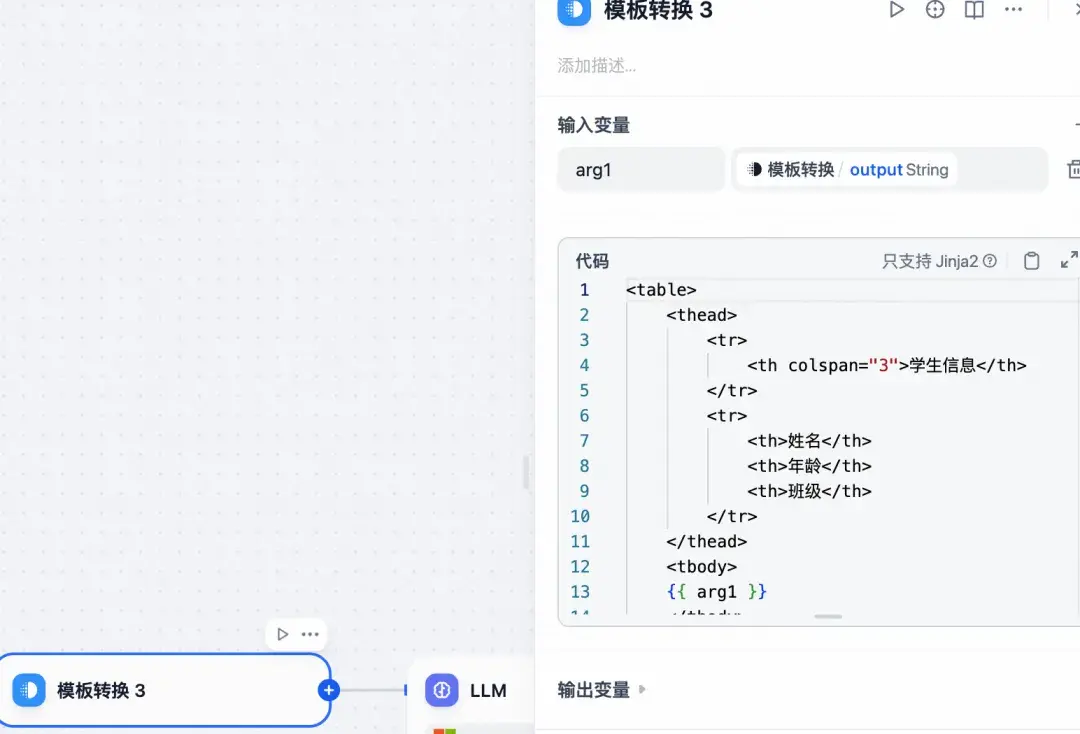Viewport: 1080px width, 734px height.
Task: Click the </thead> code line
Action: [706, 541]
